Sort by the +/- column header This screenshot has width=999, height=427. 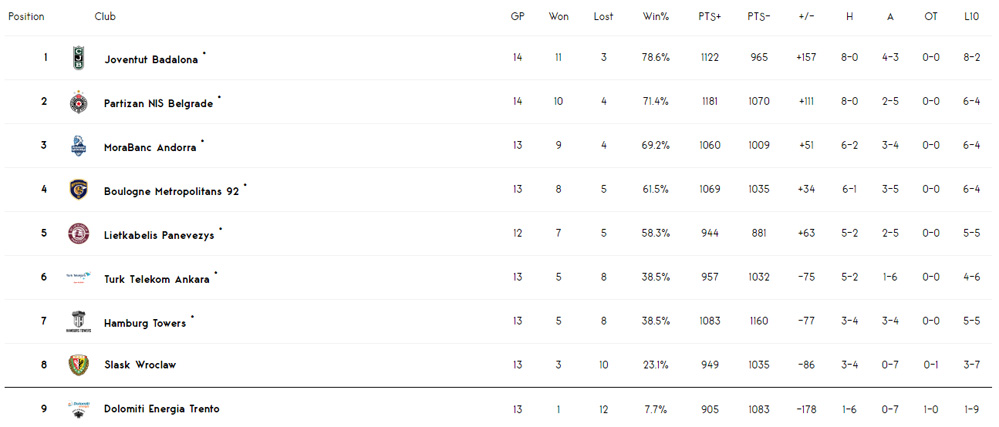coord(806,17)
